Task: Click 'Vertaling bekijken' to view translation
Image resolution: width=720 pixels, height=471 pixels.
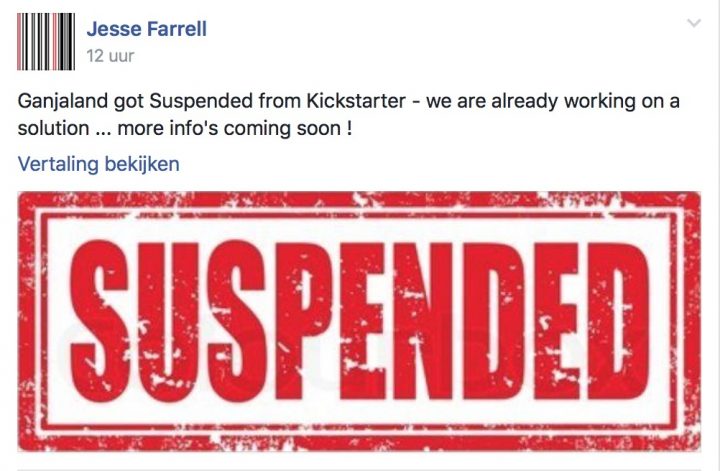Action: [x=98, y=164]
